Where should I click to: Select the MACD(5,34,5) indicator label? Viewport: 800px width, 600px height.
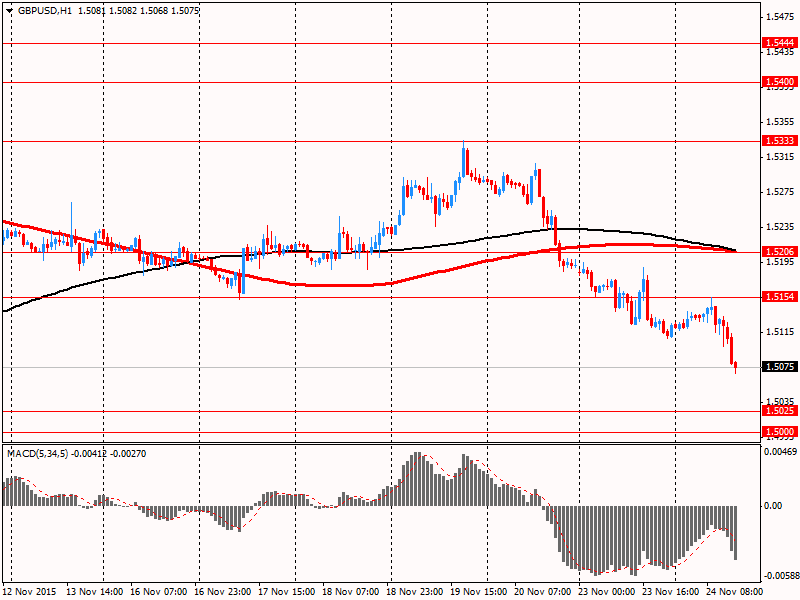coord(37,453)
